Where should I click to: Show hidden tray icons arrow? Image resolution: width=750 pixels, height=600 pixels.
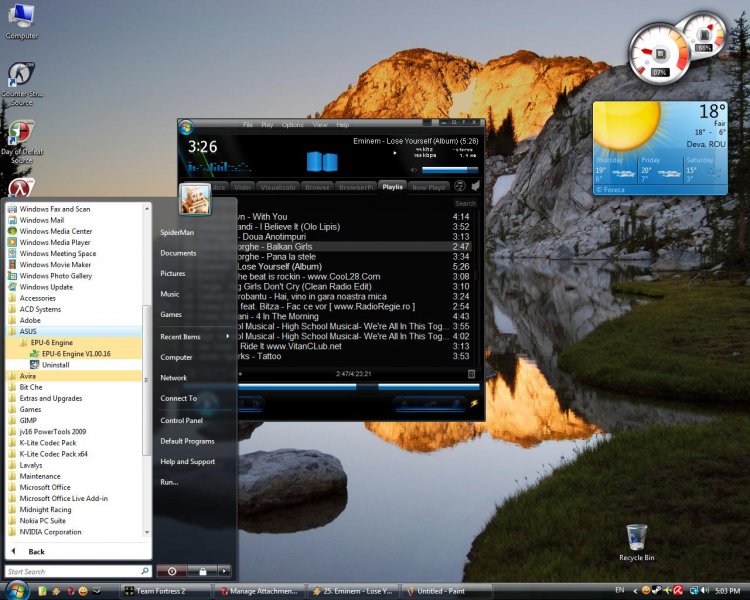click(635, 591)
